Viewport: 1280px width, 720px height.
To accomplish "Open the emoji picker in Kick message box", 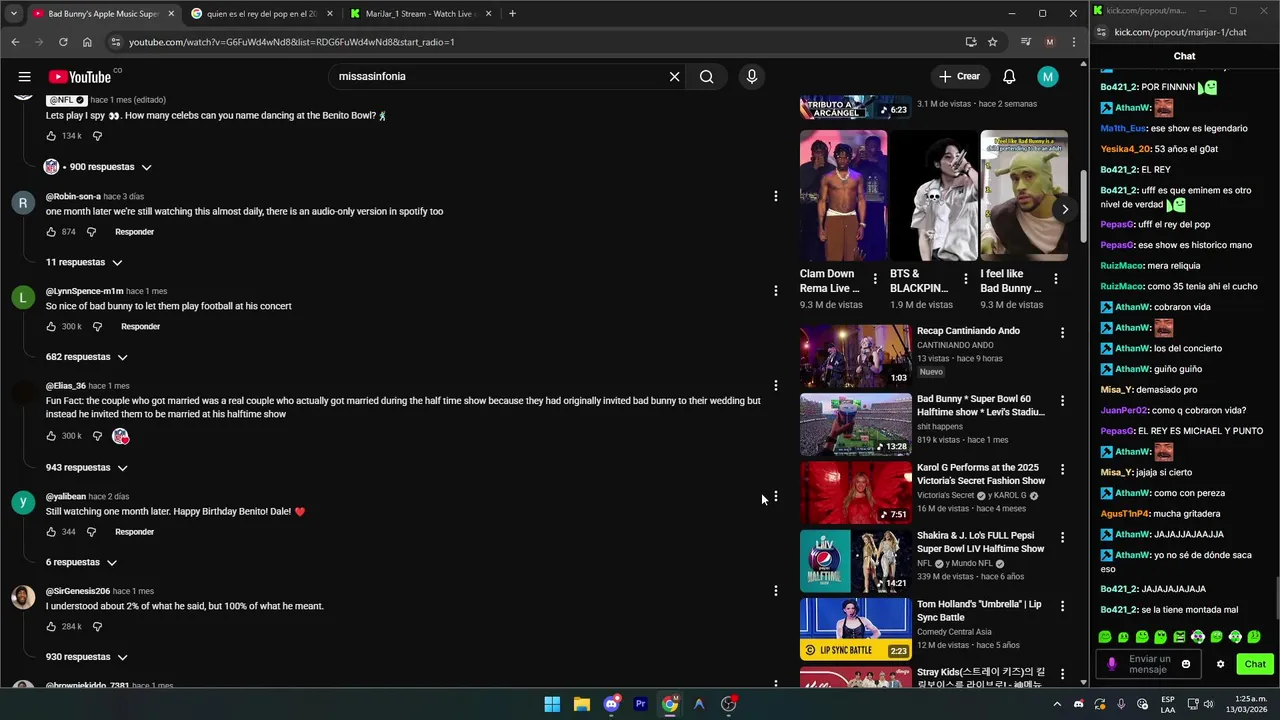I will coord(1186,664).
